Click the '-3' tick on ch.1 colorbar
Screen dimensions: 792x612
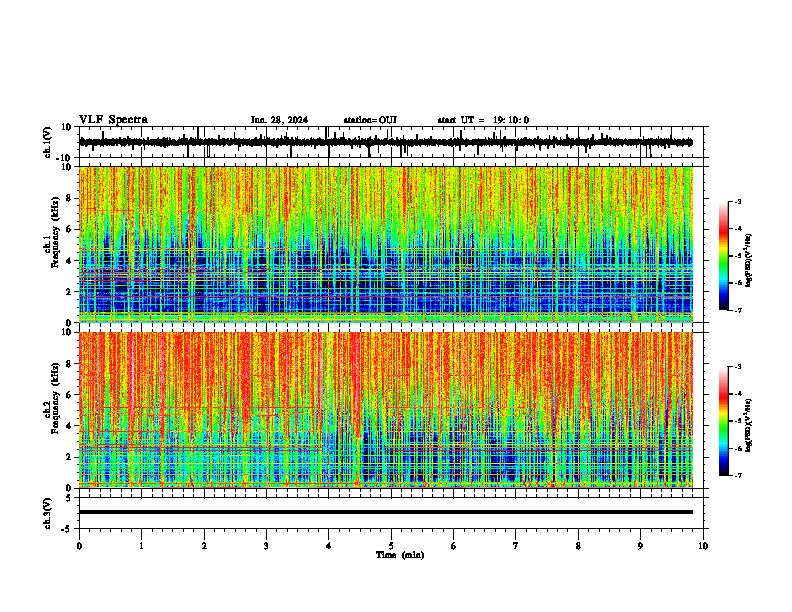pyautogui.click(x=737, y=201)
